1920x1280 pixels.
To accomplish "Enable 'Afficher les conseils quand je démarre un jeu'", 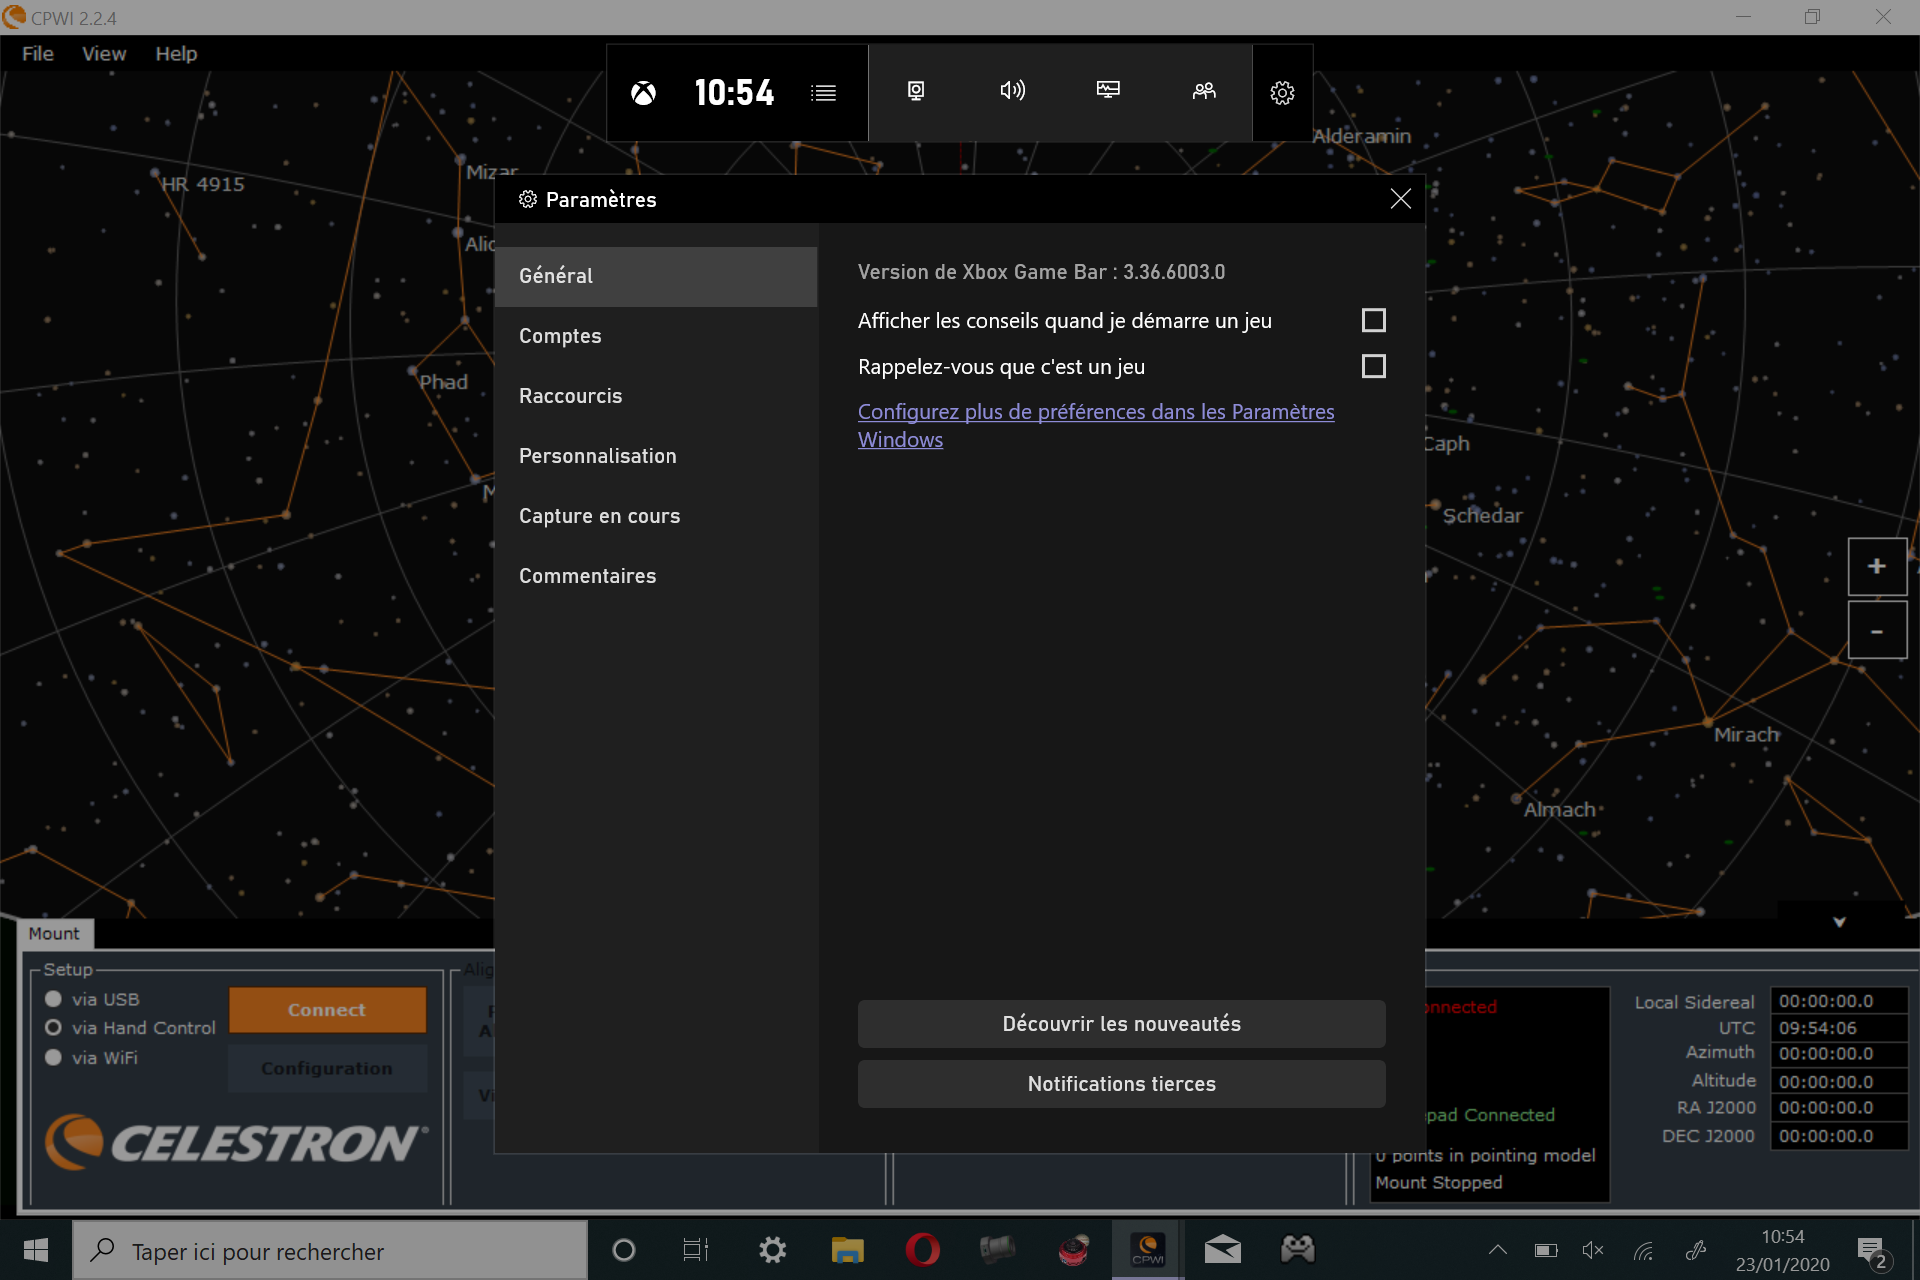I will (1374, 320).
